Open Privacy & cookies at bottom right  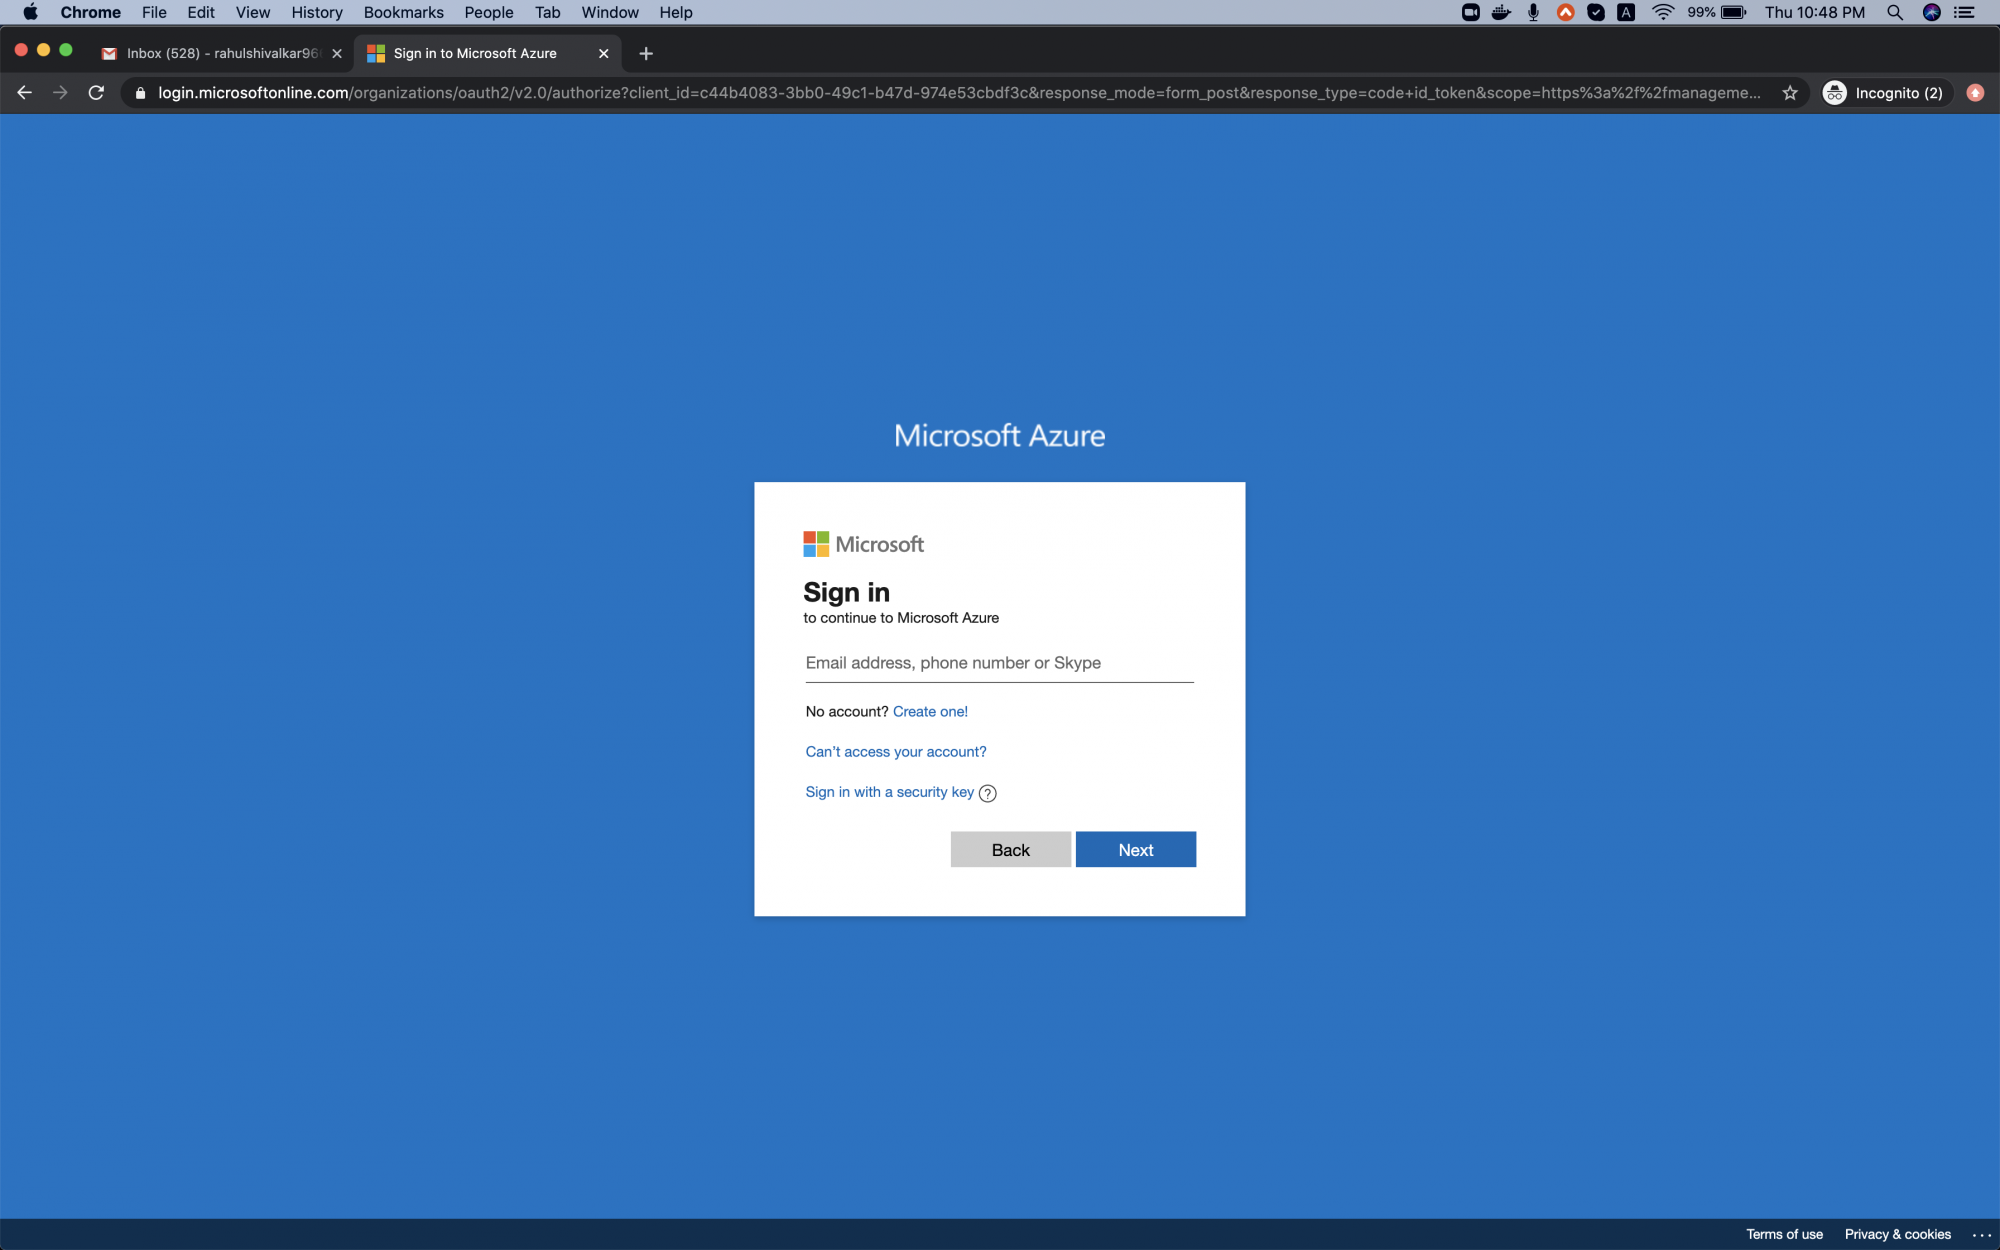tap(1897, 1234)
